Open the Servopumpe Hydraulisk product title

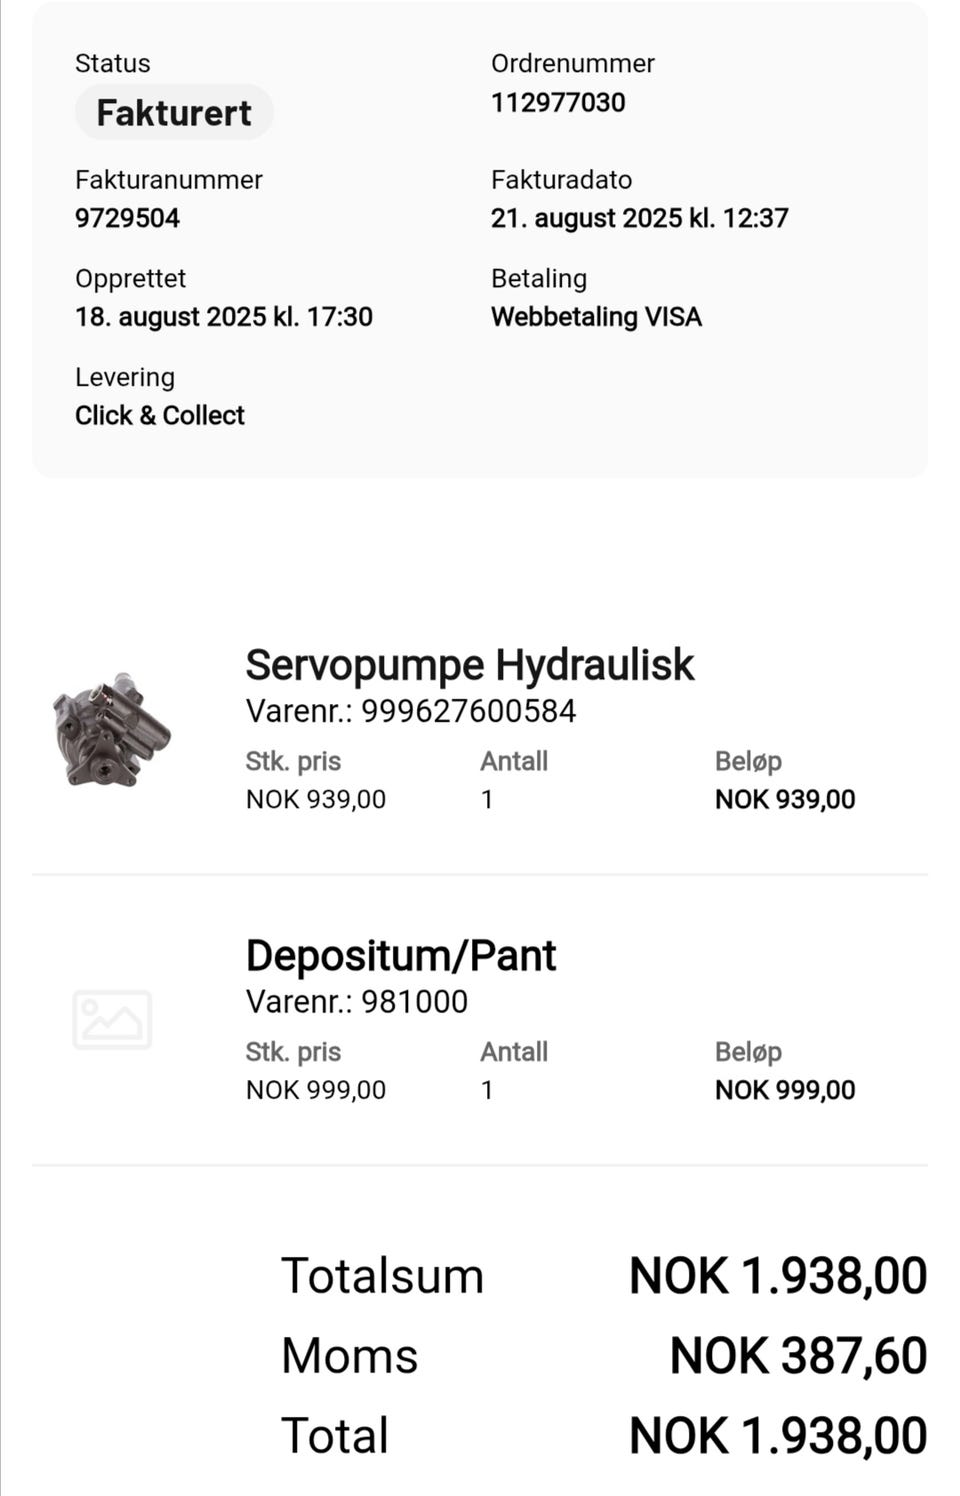[469, 665]
